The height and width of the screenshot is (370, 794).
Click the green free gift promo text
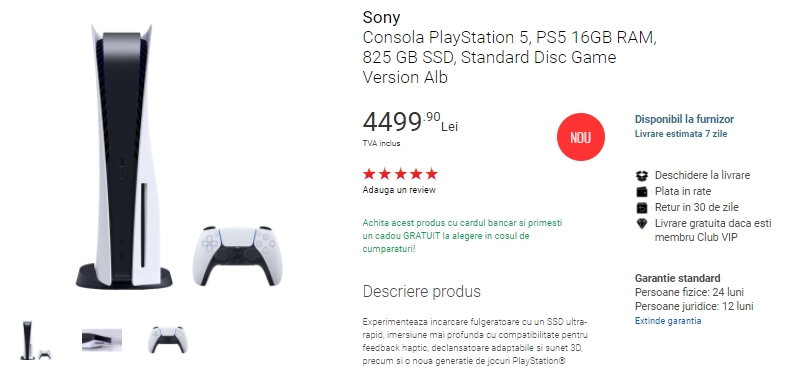(x=462, y=236)
